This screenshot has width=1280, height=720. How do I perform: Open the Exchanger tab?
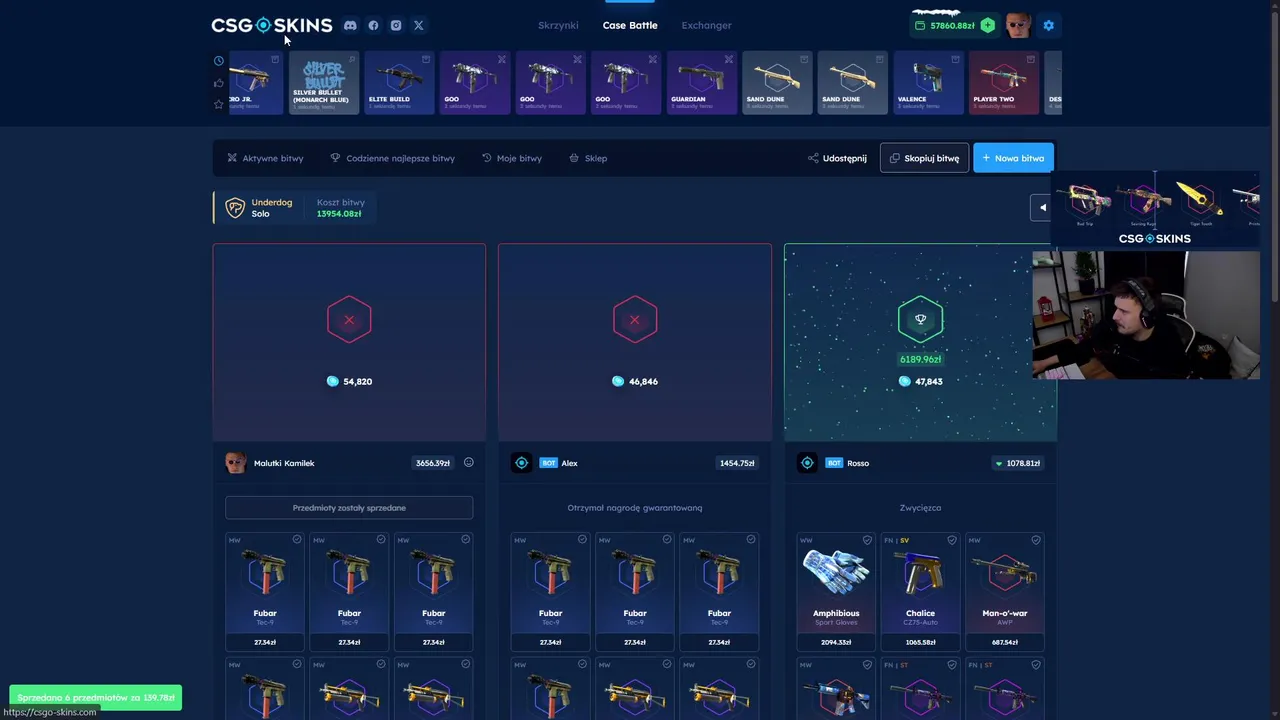[x=706, y=25]
